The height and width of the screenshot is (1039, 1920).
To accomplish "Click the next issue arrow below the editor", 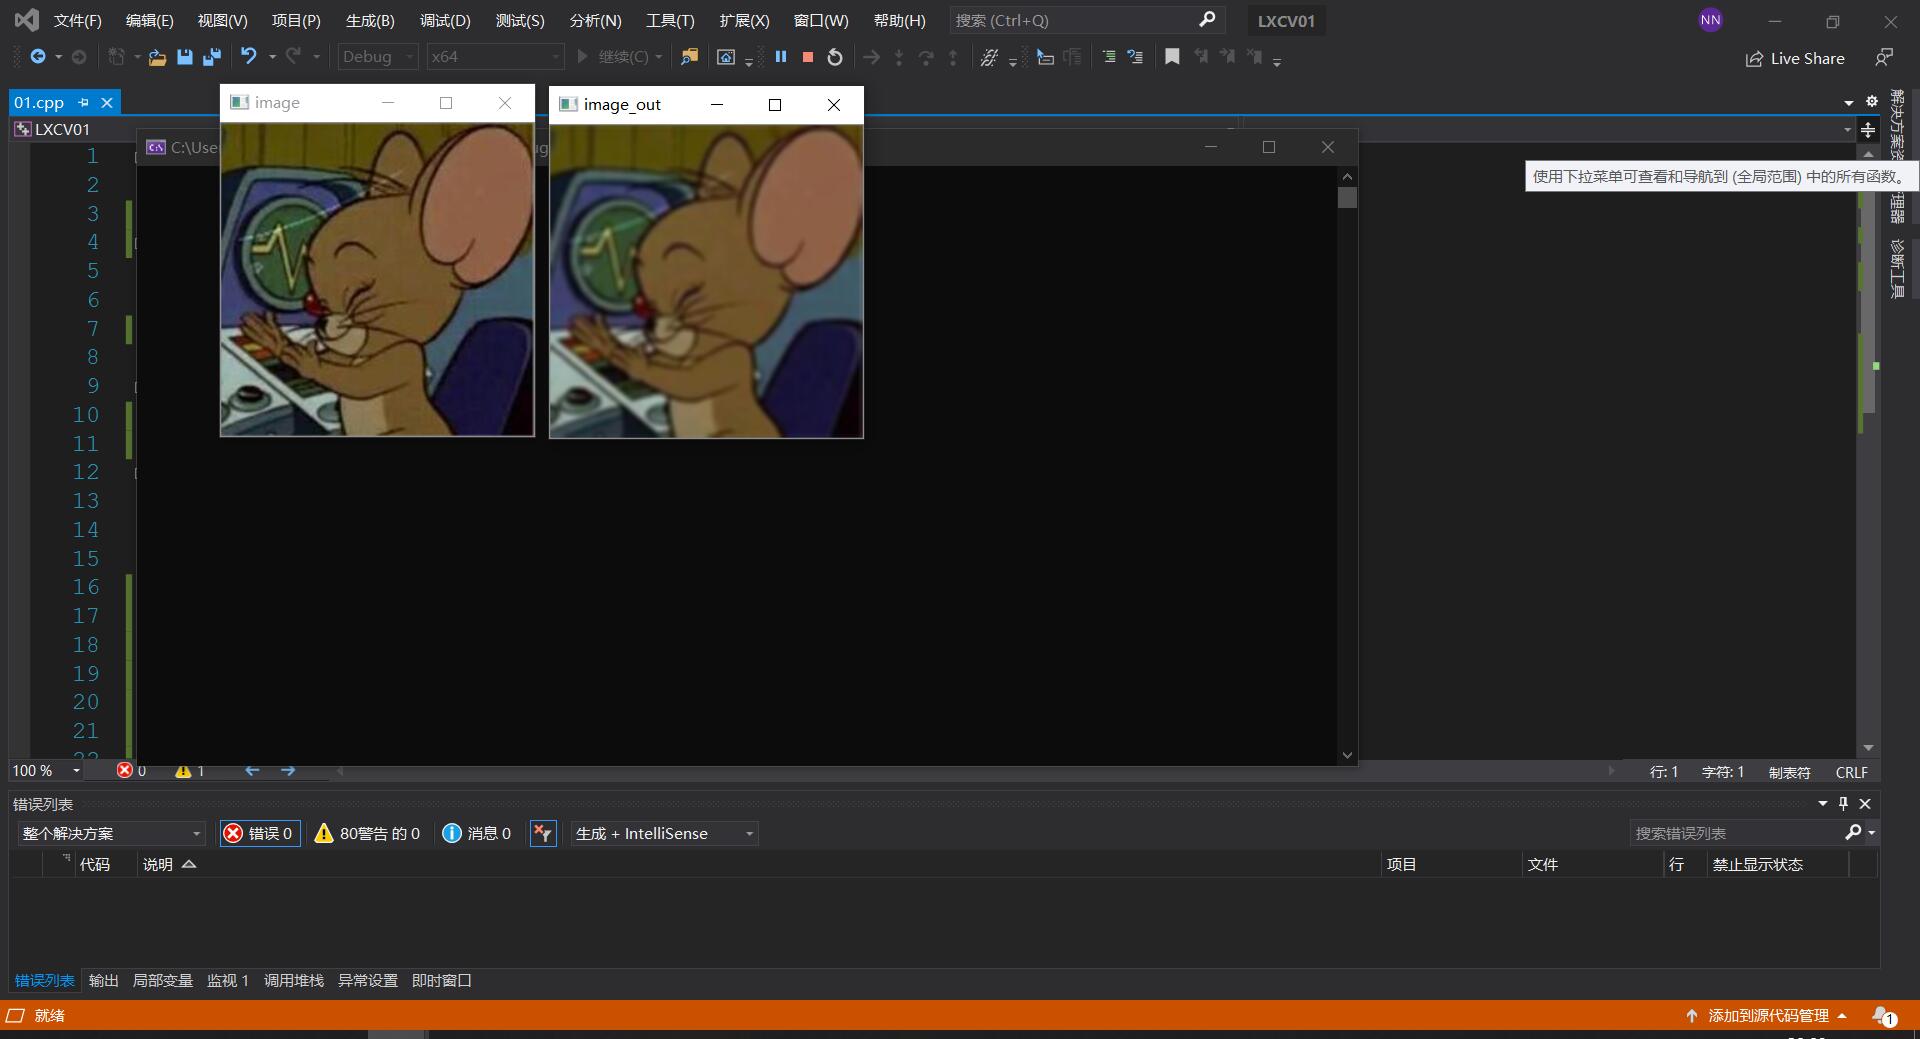I will (x=288, y=770).
